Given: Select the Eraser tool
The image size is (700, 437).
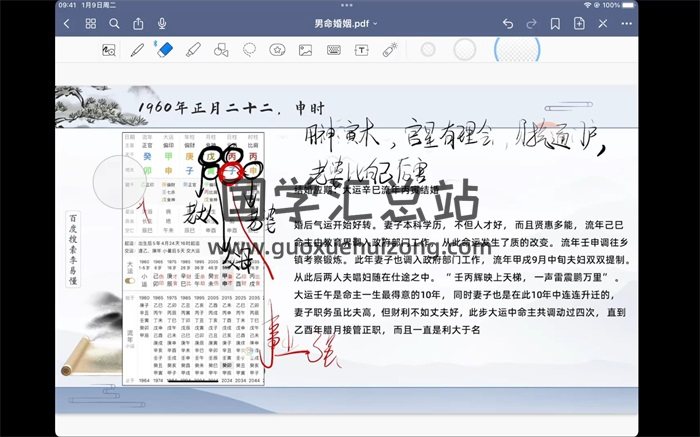Looking at the screenshot, I should point(165,49).
